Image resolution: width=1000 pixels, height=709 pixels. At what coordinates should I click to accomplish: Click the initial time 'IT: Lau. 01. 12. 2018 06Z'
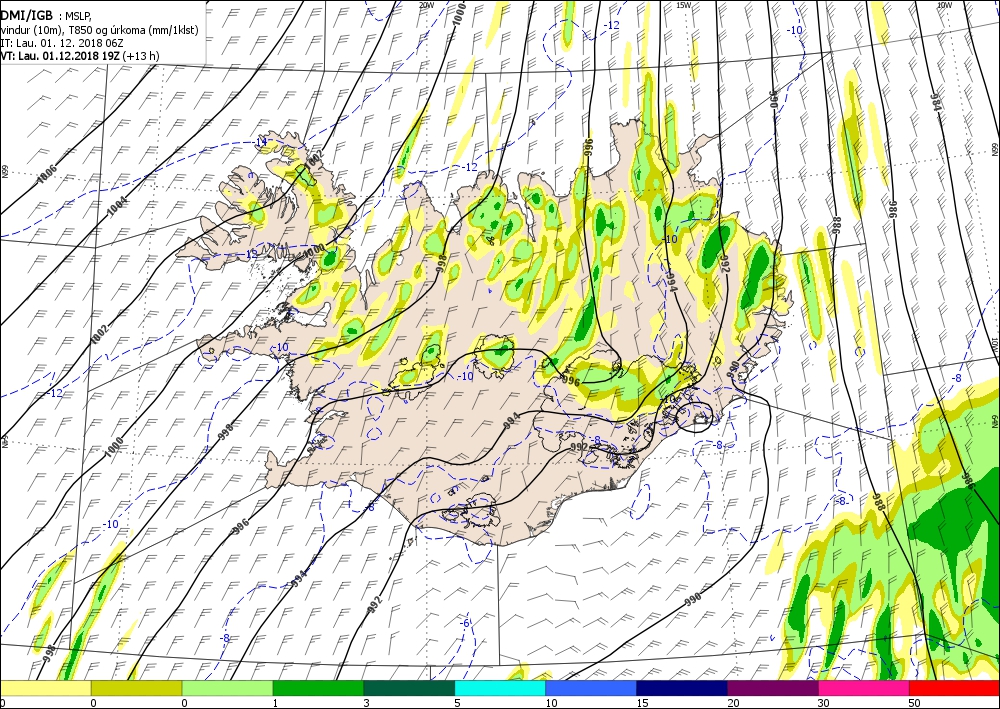(x=62, y=43)
